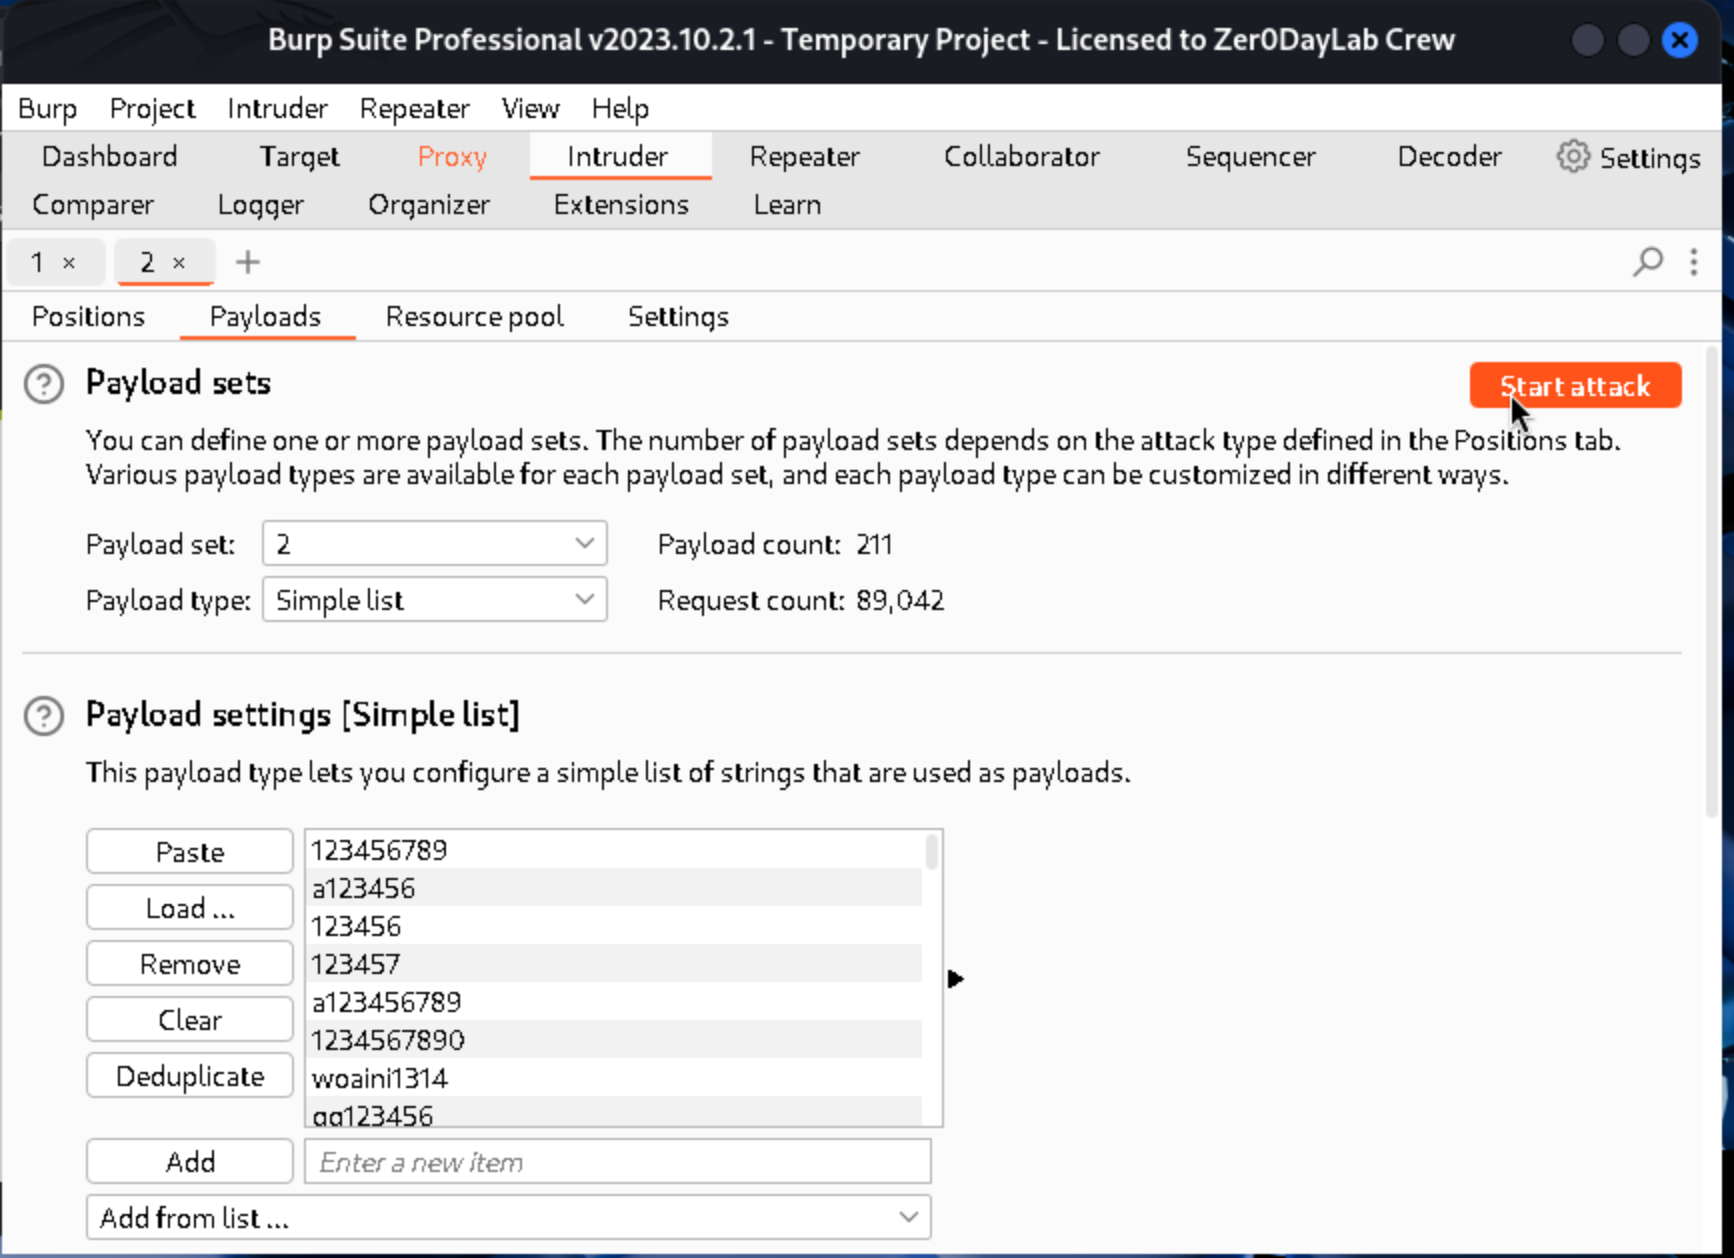The image size is (1734, 1258).
Task: Select payload entry woaini1314
Action: 614,1078
